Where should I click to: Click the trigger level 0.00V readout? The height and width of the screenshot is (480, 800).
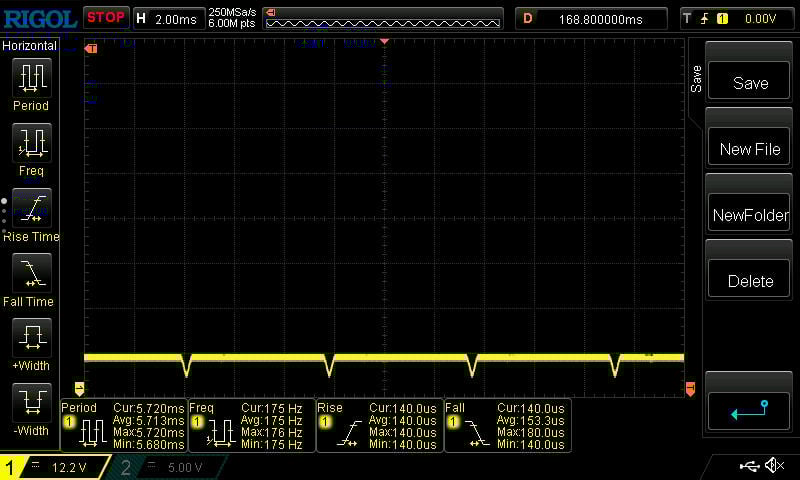point(760,19)
